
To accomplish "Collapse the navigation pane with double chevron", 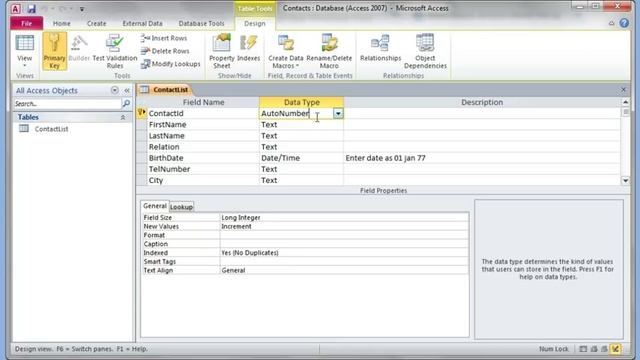I will pos(127,91).
